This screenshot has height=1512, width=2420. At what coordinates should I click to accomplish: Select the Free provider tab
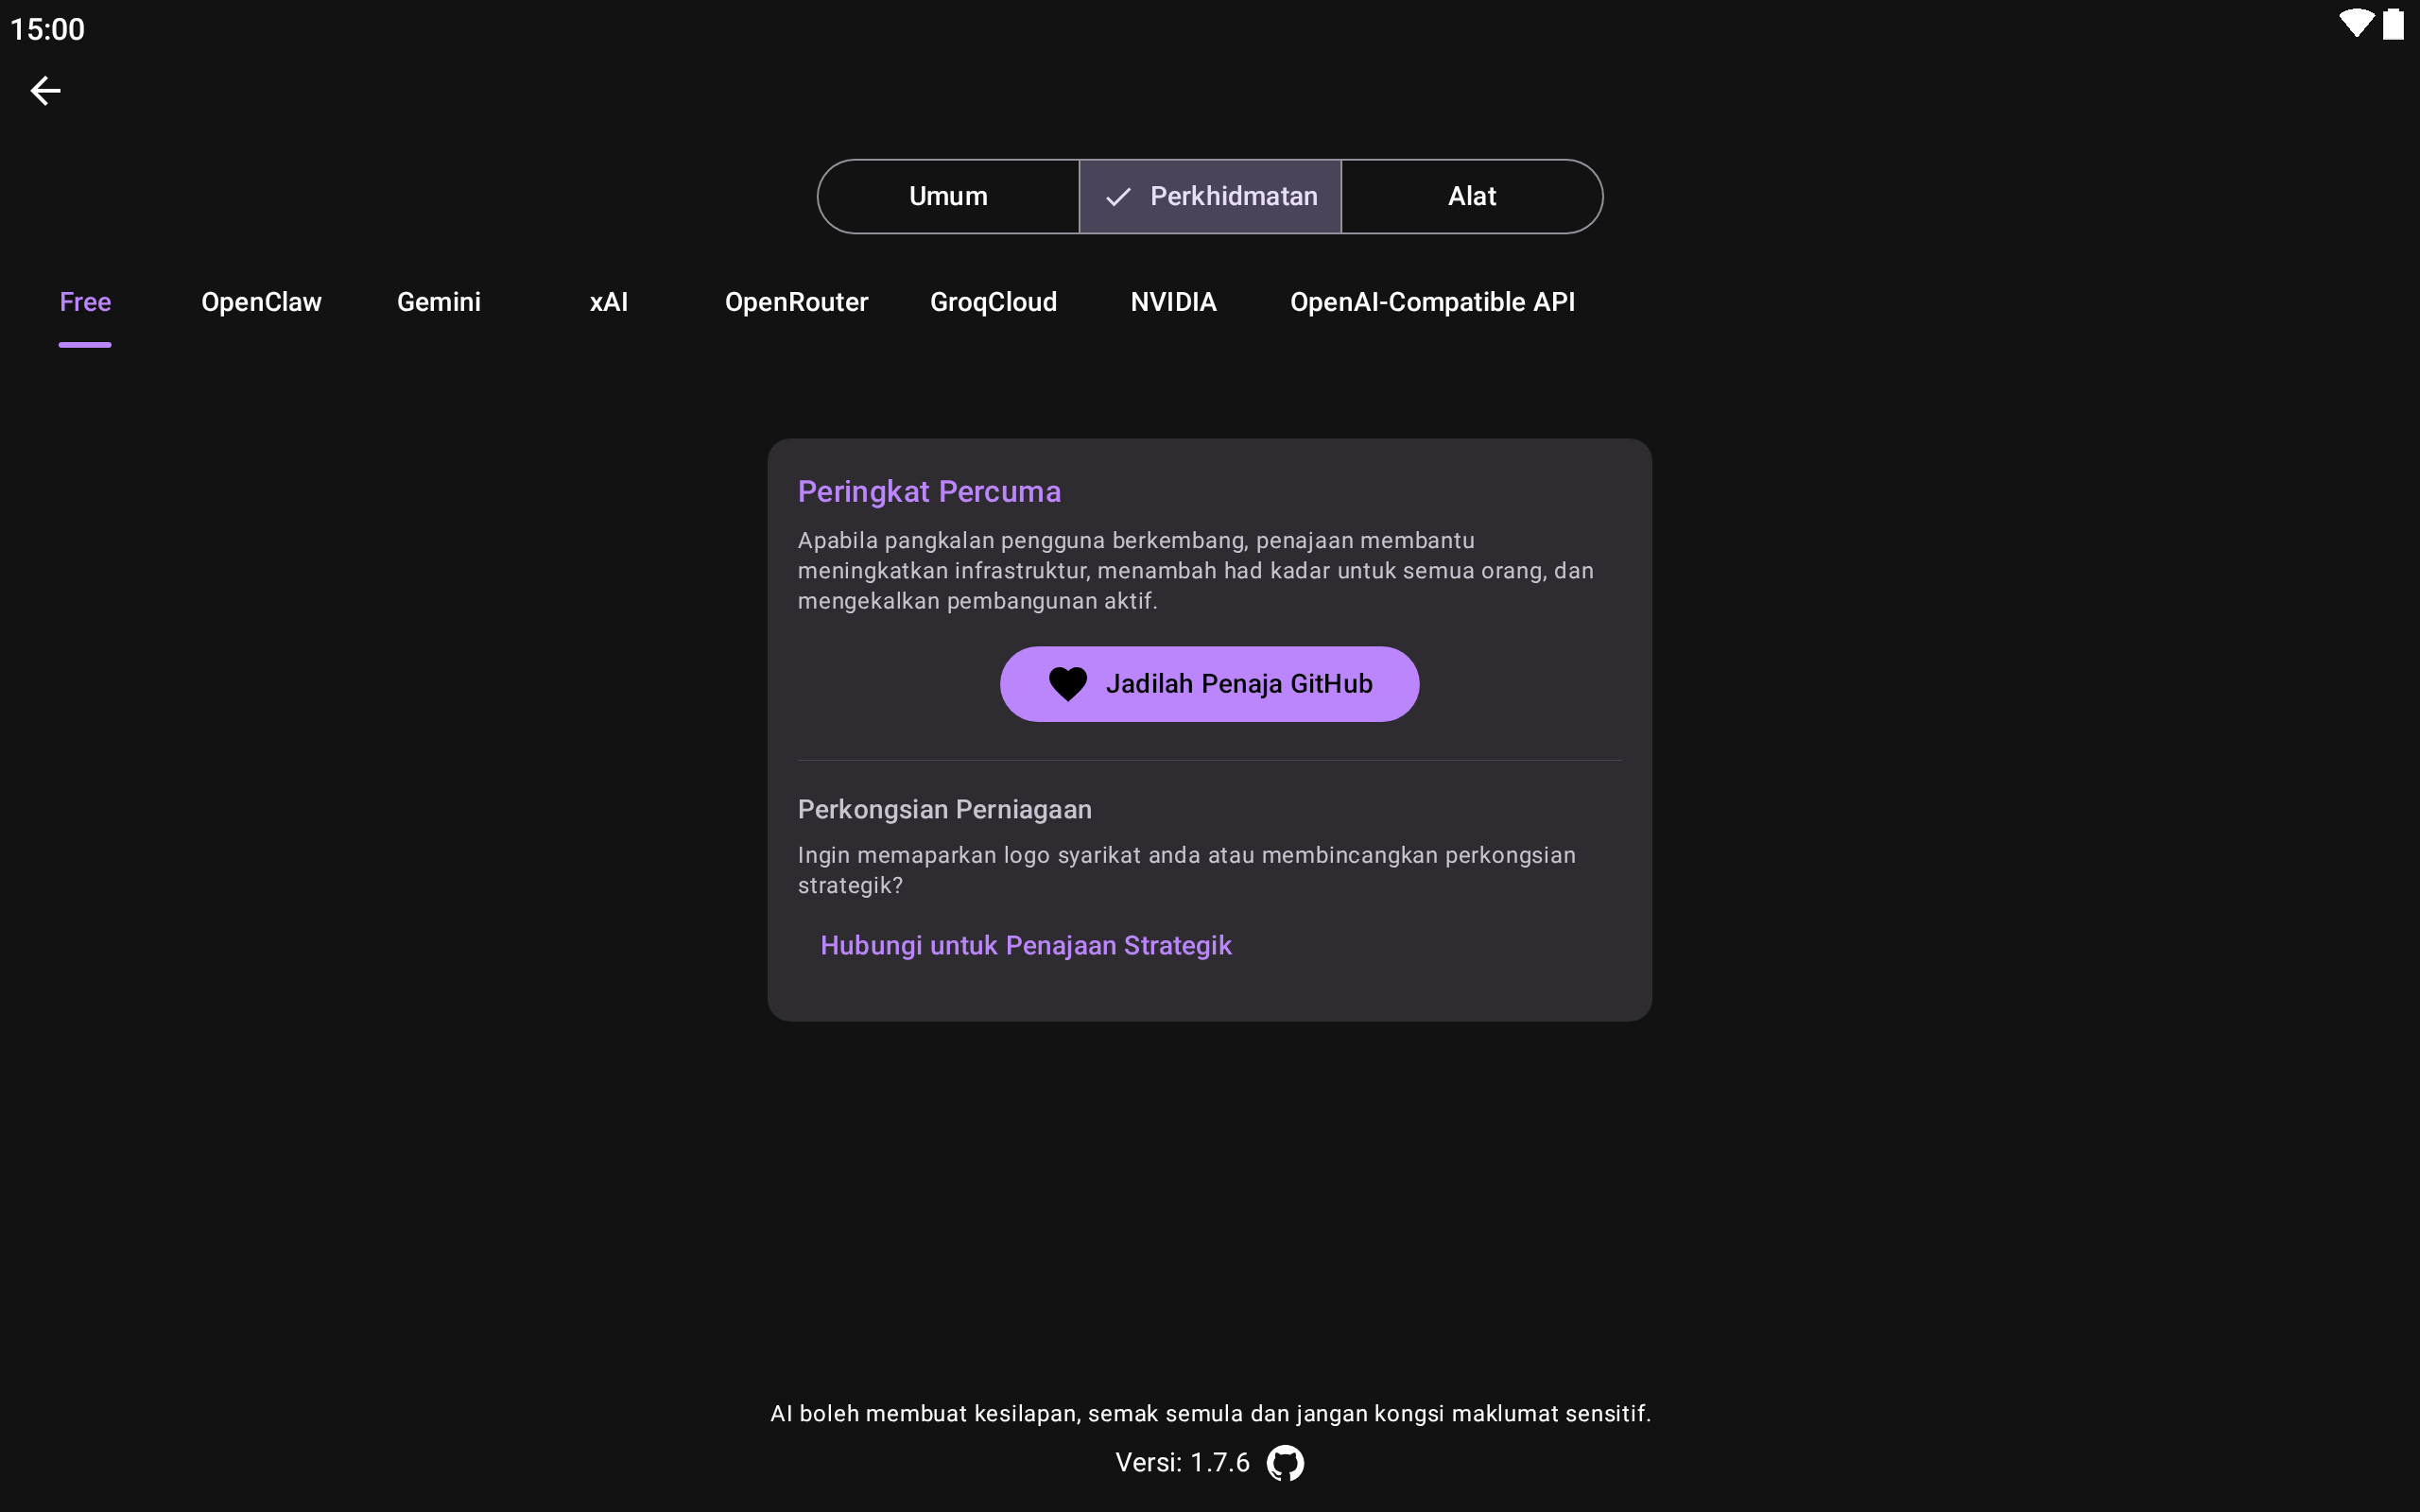click(85, 302)
